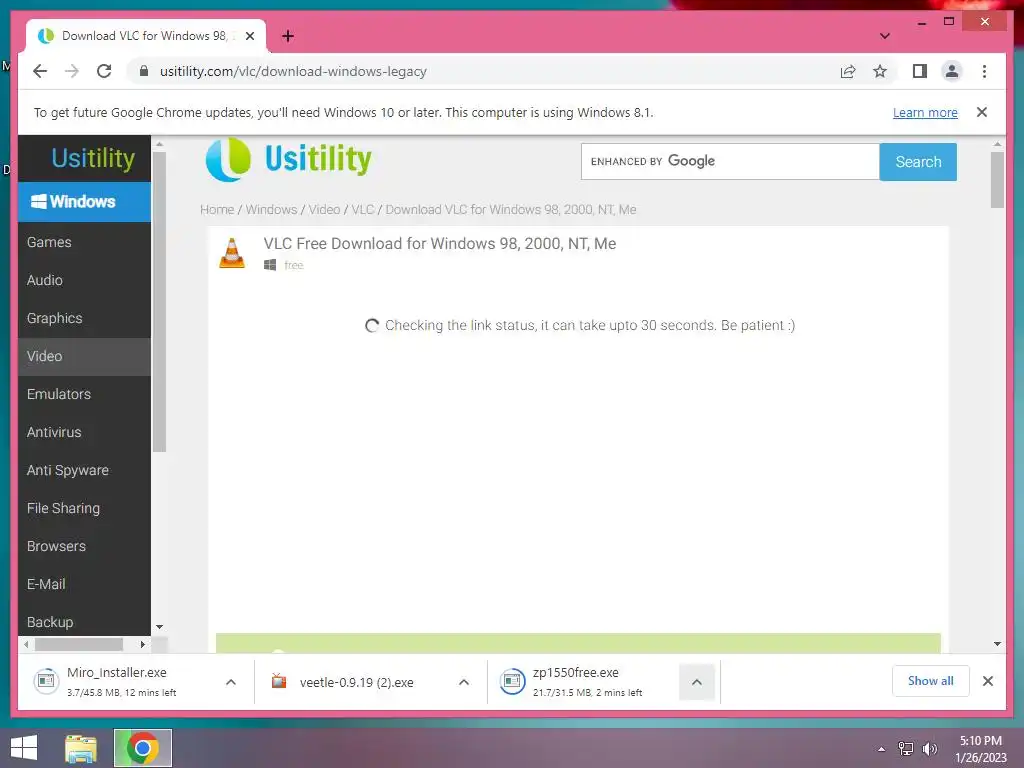Close the Download VLC tab

coord(250,36)
